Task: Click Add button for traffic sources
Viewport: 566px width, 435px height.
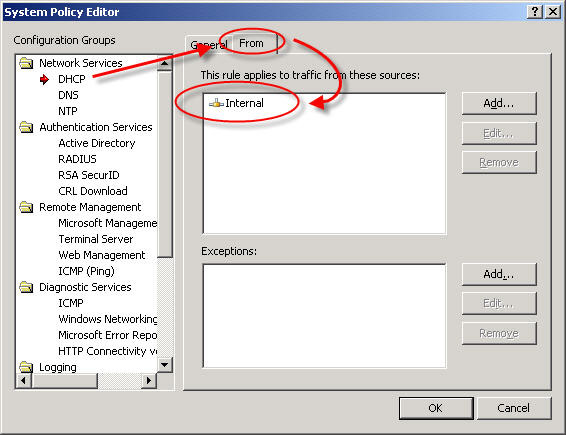Action: (499, 104)
